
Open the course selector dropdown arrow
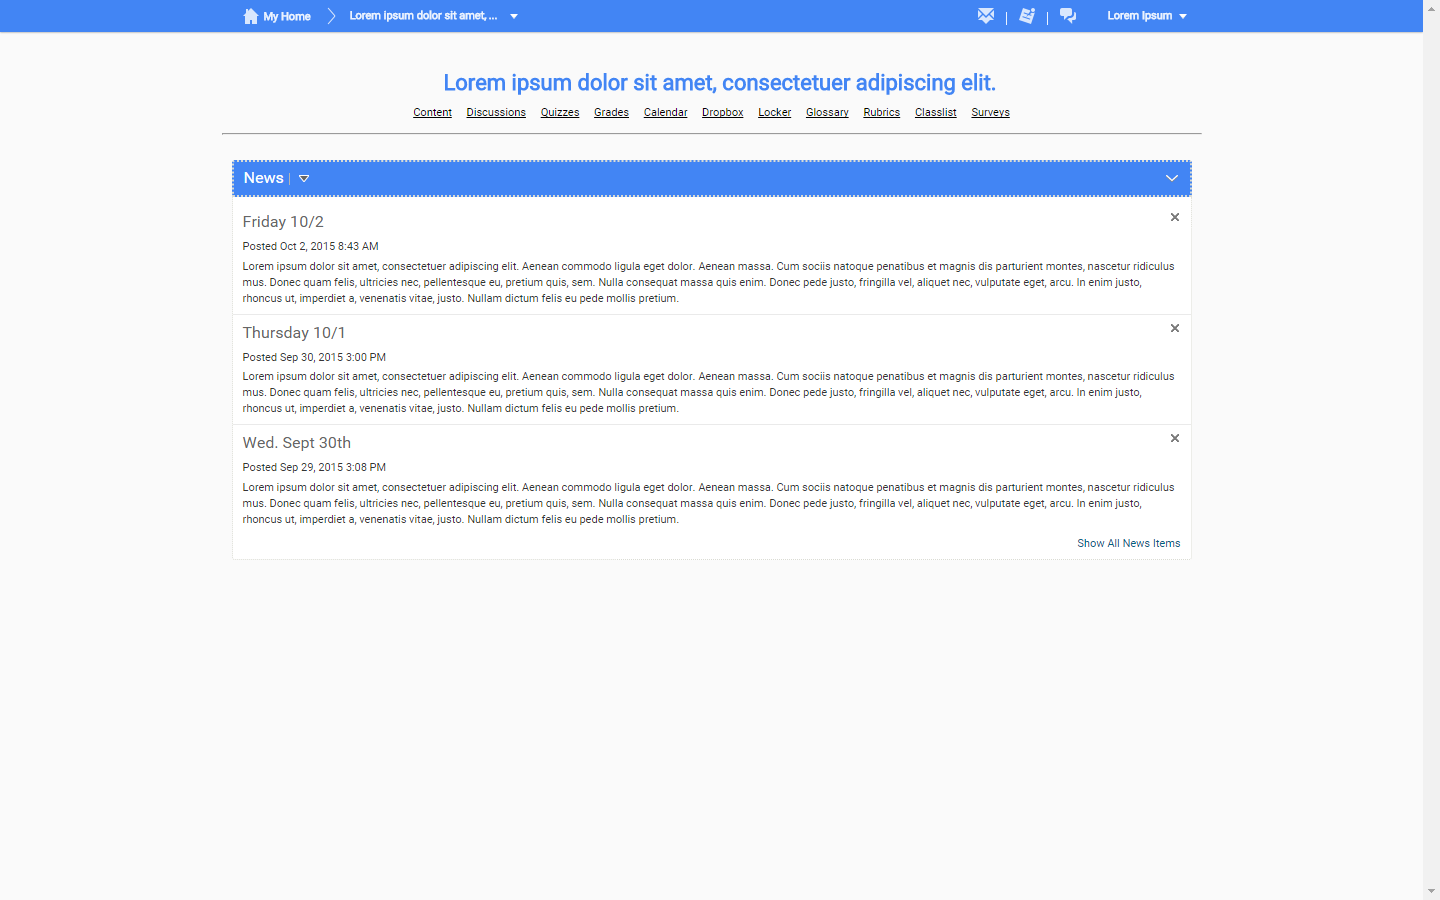pyautogui.click(x=514, y=16)
